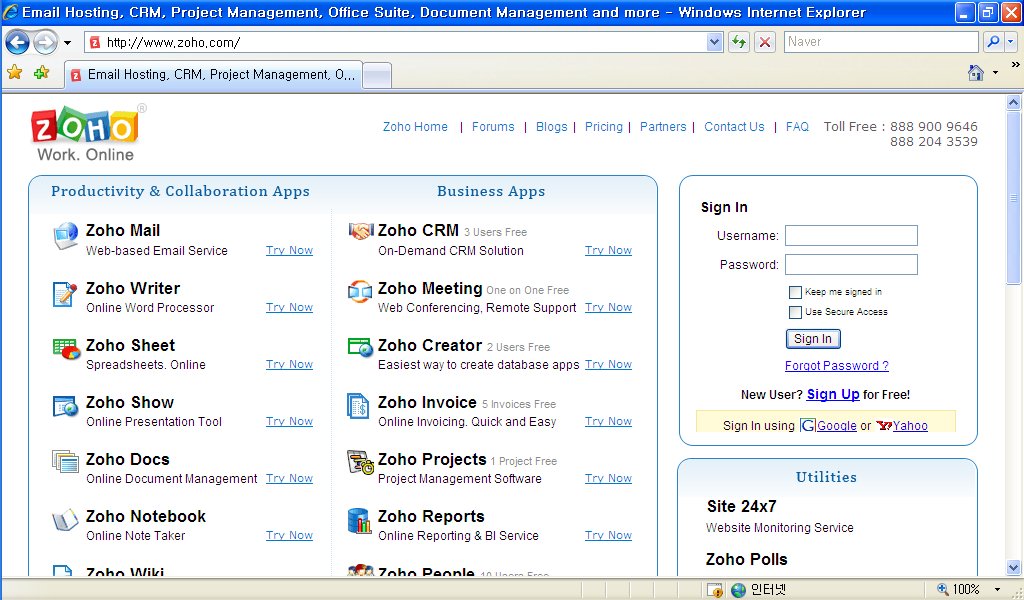Open the Contact Us menu link
The image size is (1024, 600).
734,127
